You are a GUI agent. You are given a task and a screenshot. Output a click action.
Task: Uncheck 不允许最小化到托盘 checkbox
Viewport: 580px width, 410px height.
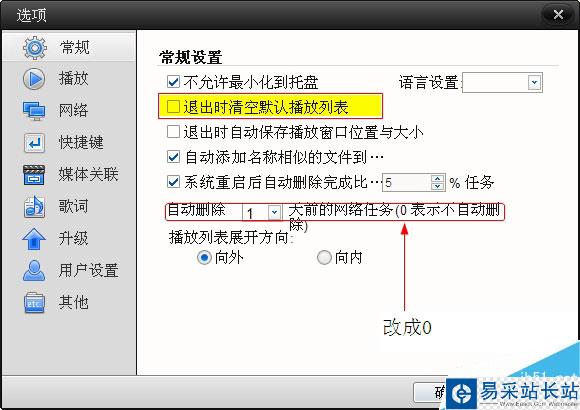pos(173,82)
